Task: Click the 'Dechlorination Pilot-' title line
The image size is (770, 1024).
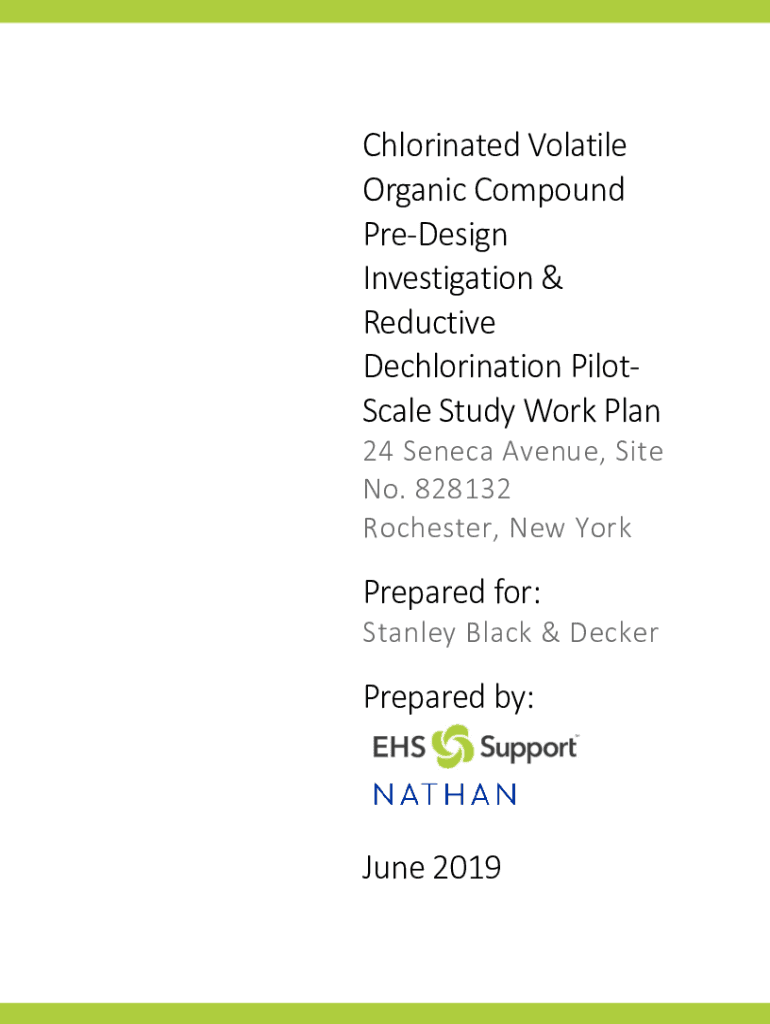Action: pyautogui.click(x=502, y=367)
